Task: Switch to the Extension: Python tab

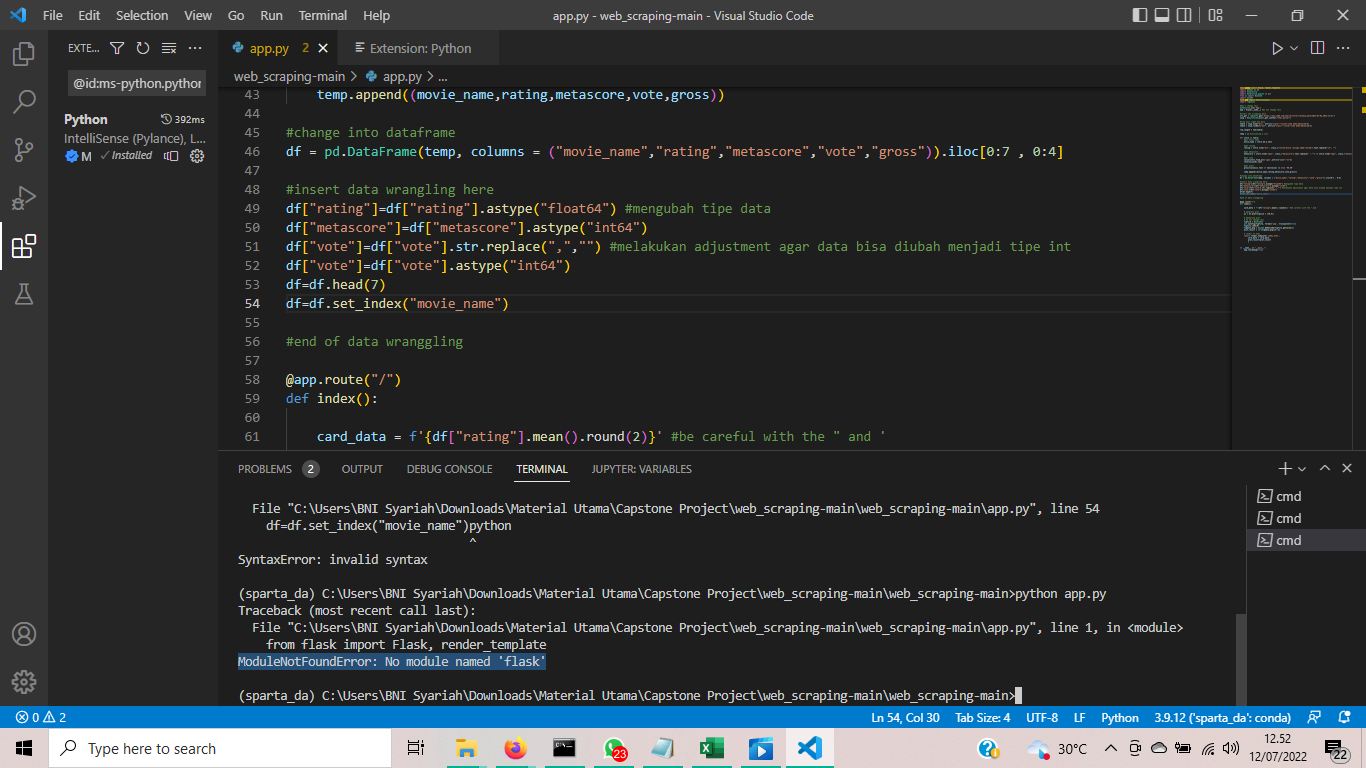Action: pyautogui.click(x=416, y=46)
